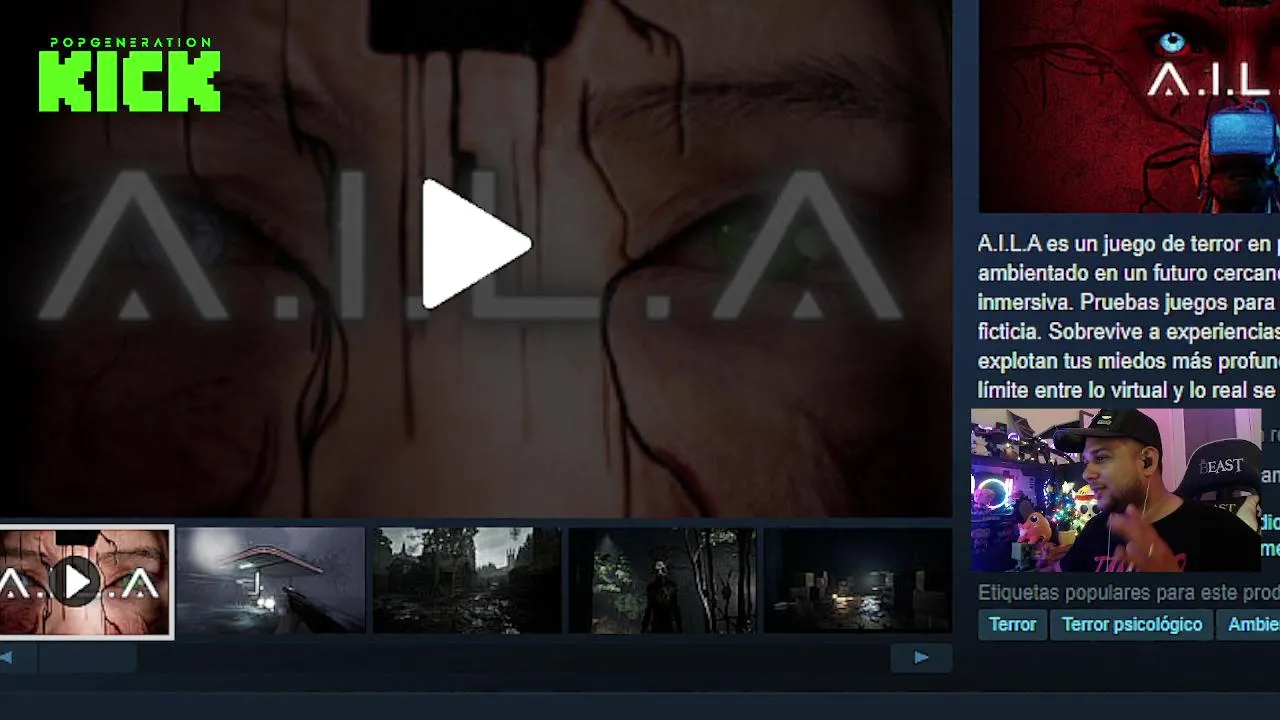Viewport: 1280px width, 720px height.
Task: Open the dark flooded room screenshot thumbnail
Action: (x=858, y=581)
